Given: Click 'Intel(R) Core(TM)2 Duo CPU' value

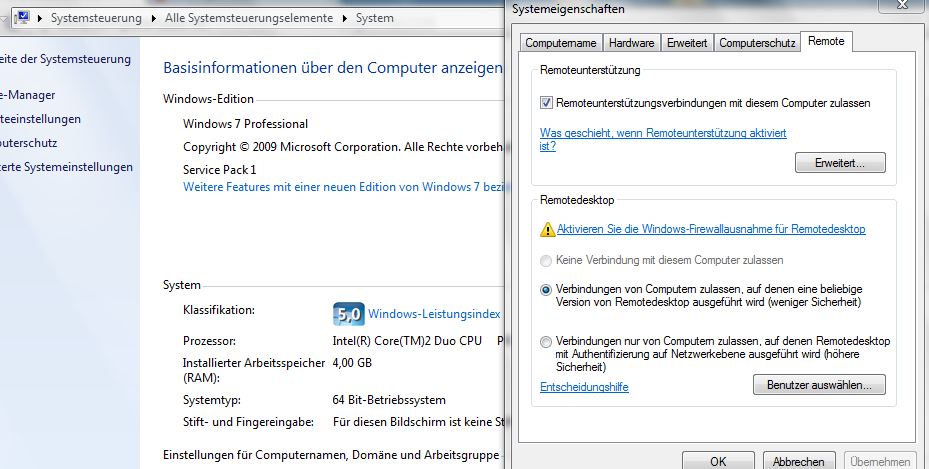Looking at the screenshot, I should (x=407, y=341).
